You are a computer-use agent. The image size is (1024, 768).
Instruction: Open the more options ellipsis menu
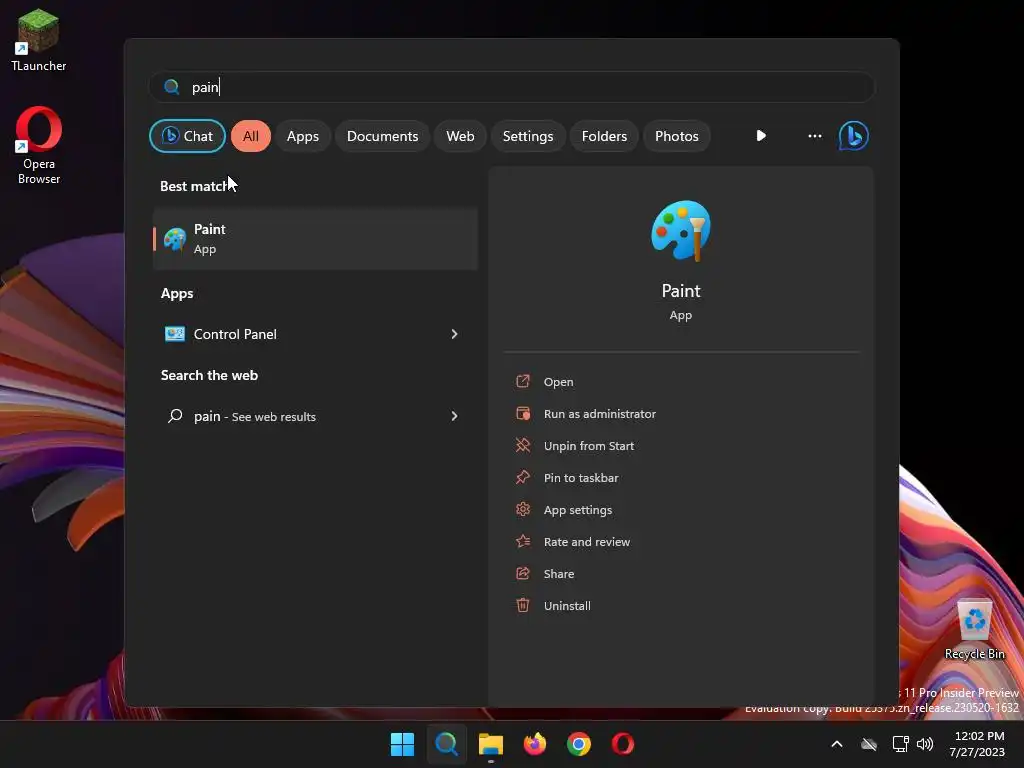814,136
